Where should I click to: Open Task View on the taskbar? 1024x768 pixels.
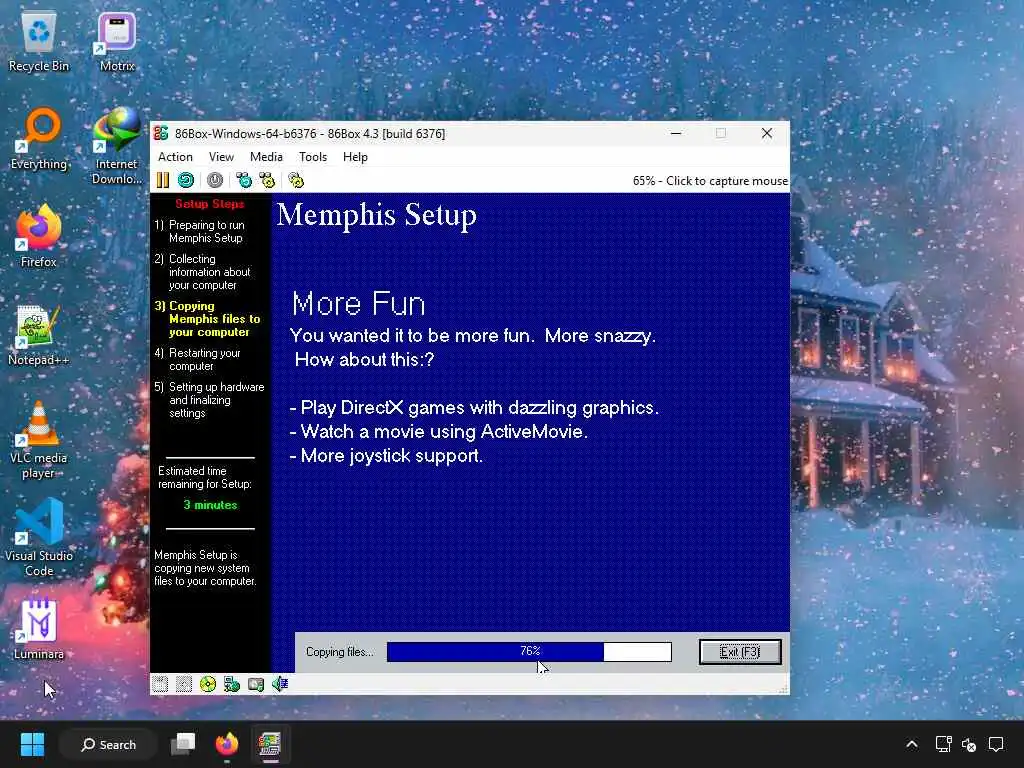[x=183, y=744]
